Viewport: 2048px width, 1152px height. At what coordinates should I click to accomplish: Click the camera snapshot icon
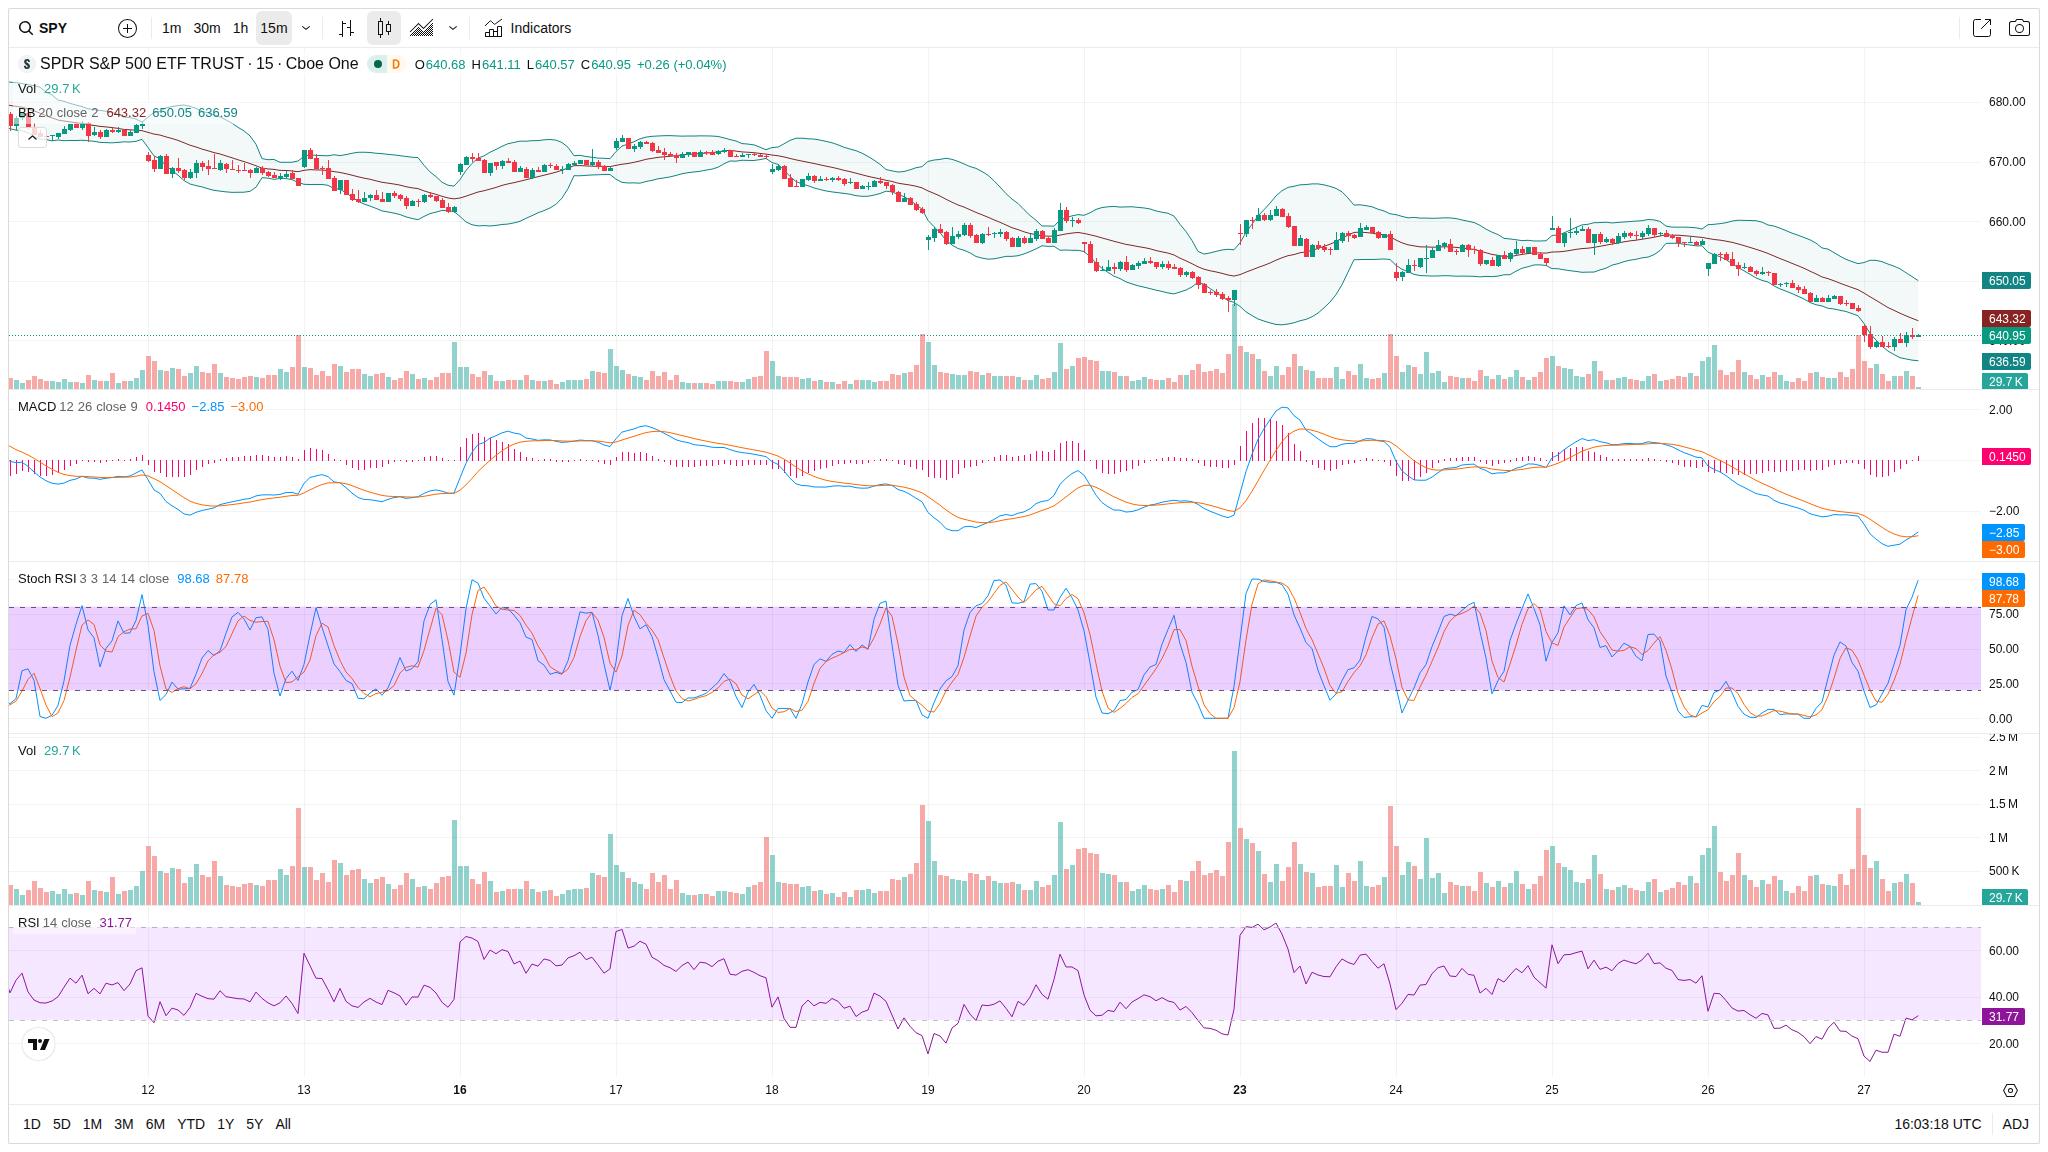[x=2019, y=28]
